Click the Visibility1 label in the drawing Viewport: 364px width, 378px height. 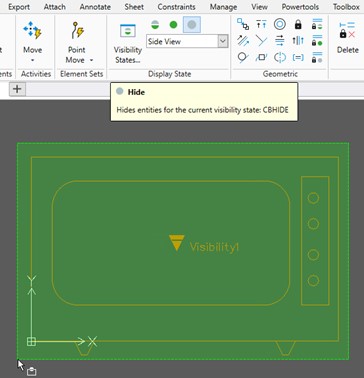point(214,247)
